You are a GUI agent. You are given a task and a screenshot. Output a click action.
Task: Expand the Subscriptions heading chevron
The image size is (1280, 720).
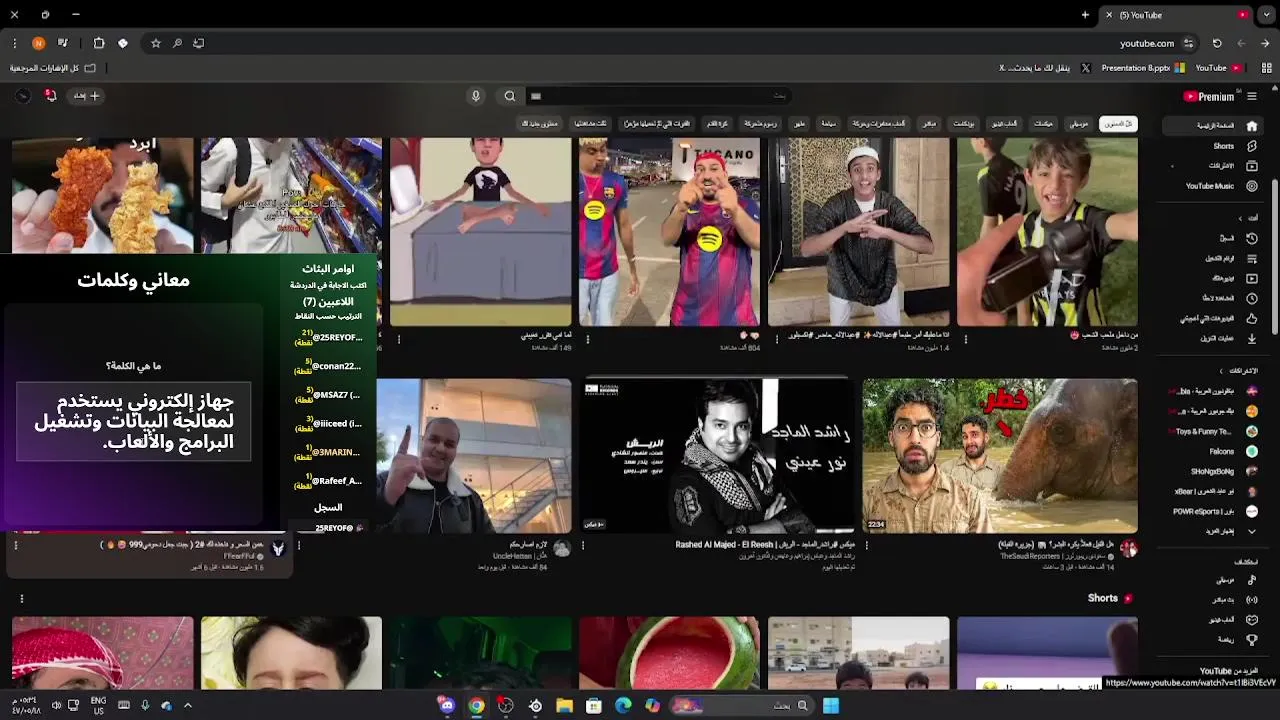pyautogui.click(x=1221, y=371)
